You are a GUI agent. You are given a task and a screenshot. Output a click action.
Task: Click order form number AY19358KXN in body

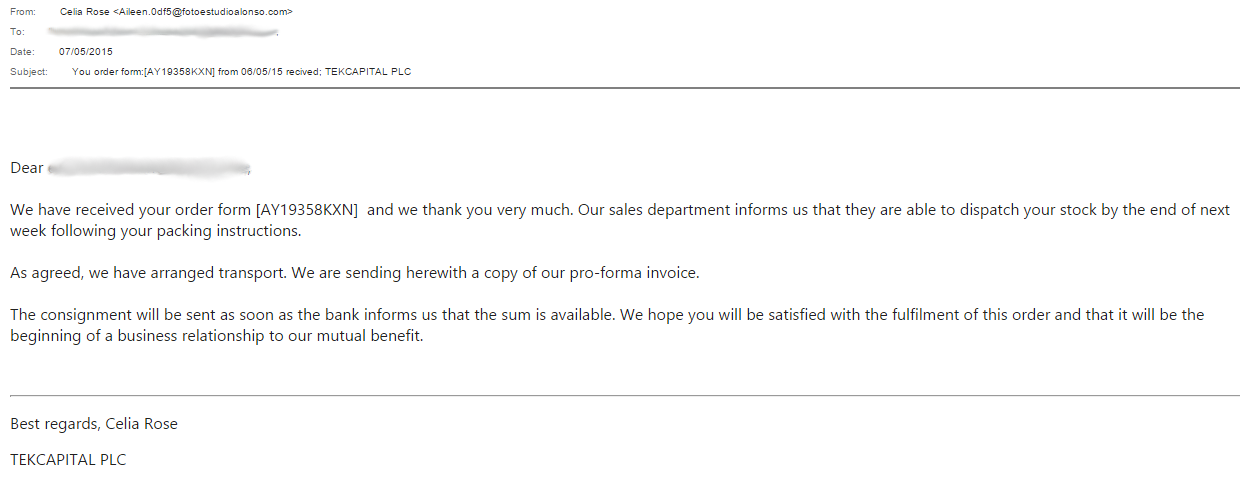click(307, 211)
